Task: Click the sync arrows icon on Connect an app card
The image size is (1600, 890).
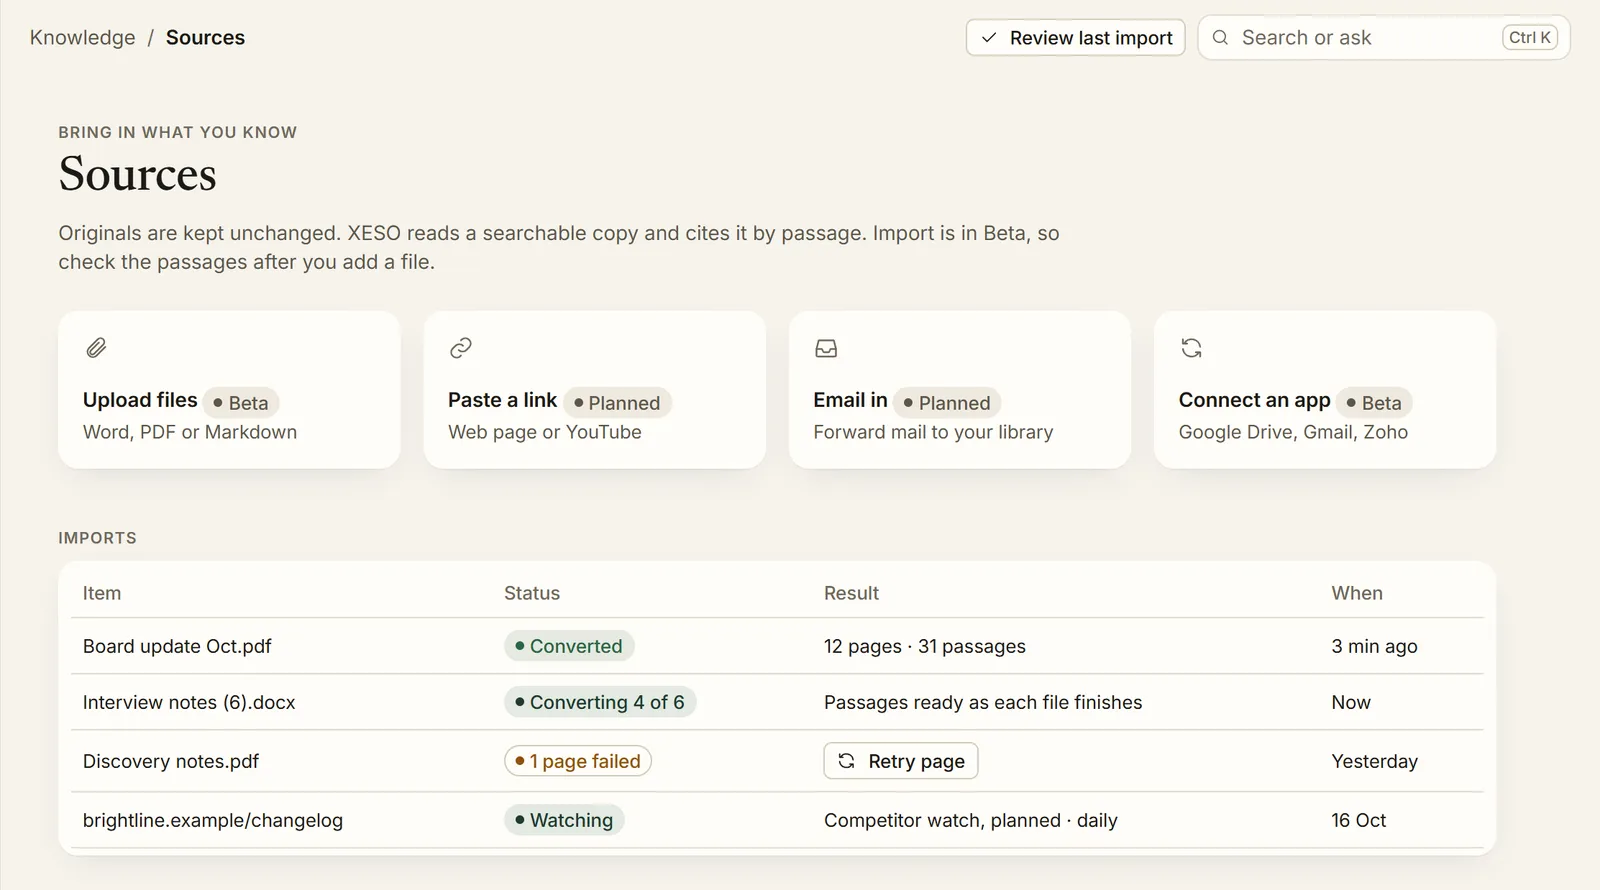Action: pos(1191,348)
